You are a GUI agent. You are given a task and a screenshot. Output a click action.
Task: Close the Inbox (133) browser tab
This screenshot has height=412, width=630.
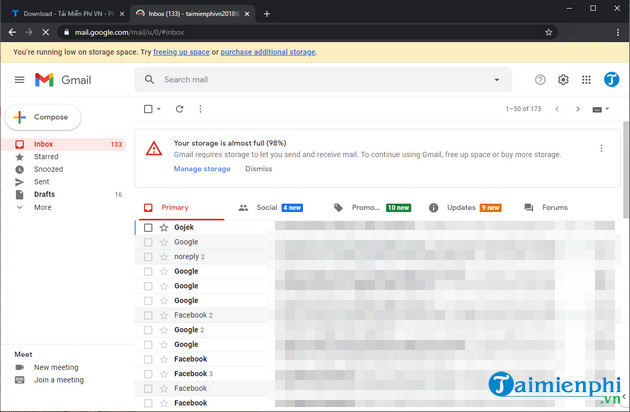click(247, 14)
